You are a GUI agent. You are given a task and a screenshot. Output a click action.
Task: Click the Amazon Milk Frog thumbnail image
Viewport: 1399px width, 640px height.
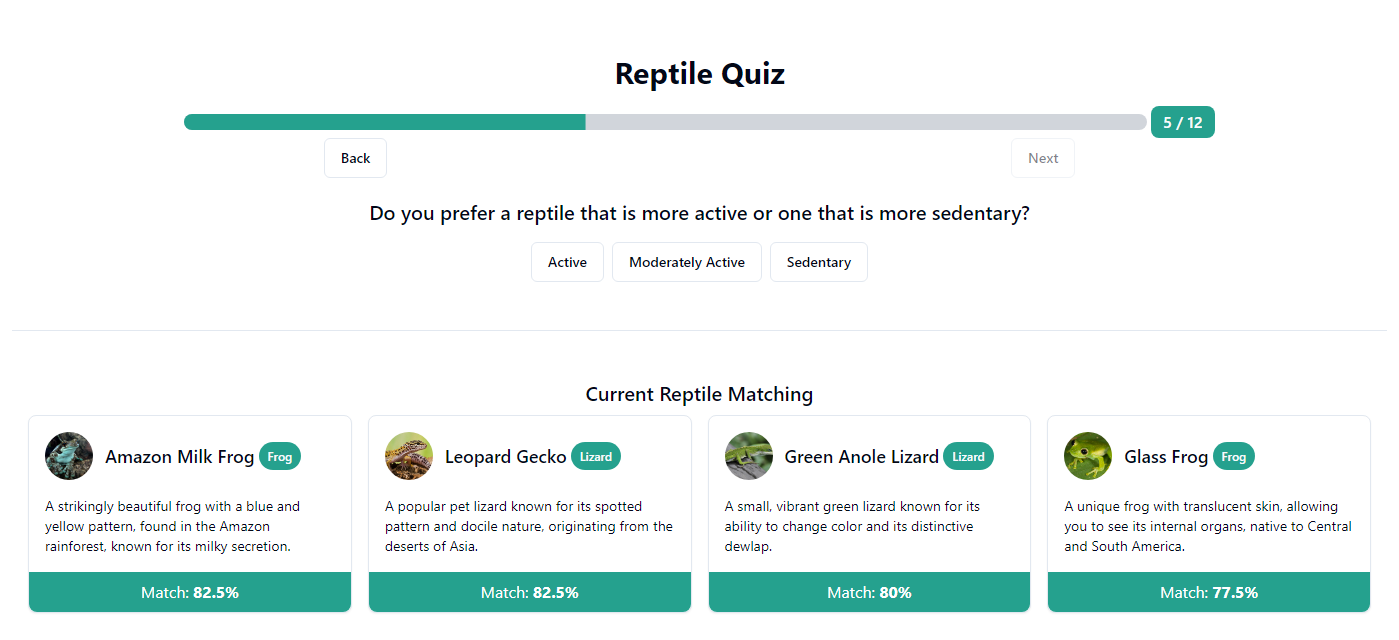tap(68, 455)
